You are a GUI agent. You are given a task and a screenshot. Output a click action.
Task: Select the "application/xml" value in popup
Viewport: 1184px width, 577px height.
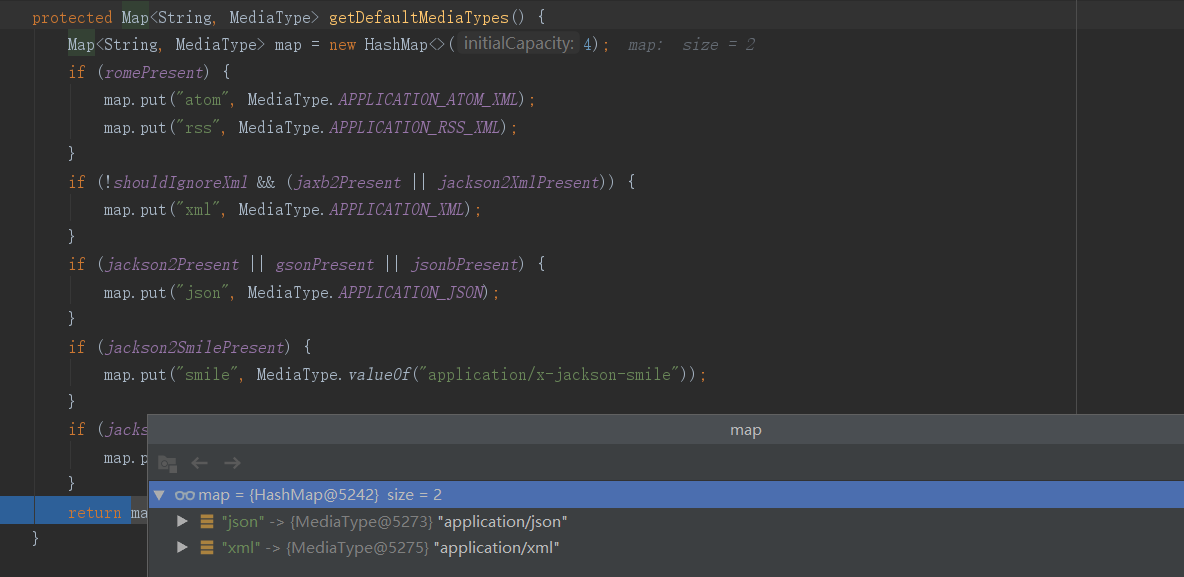[x=496, y=548]
